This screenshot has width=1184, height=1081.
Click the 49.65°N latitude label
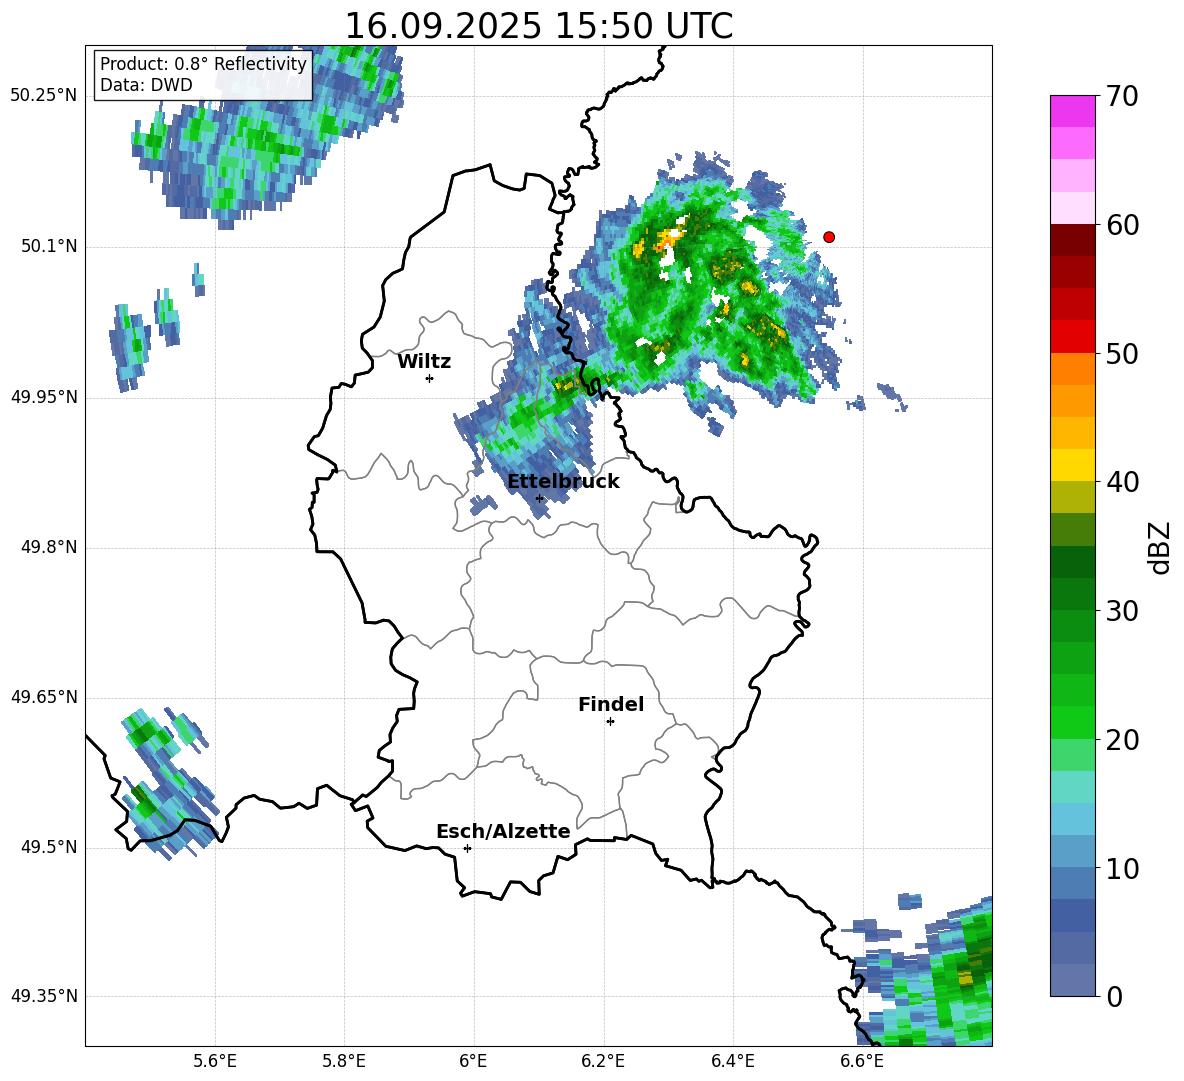44,697
